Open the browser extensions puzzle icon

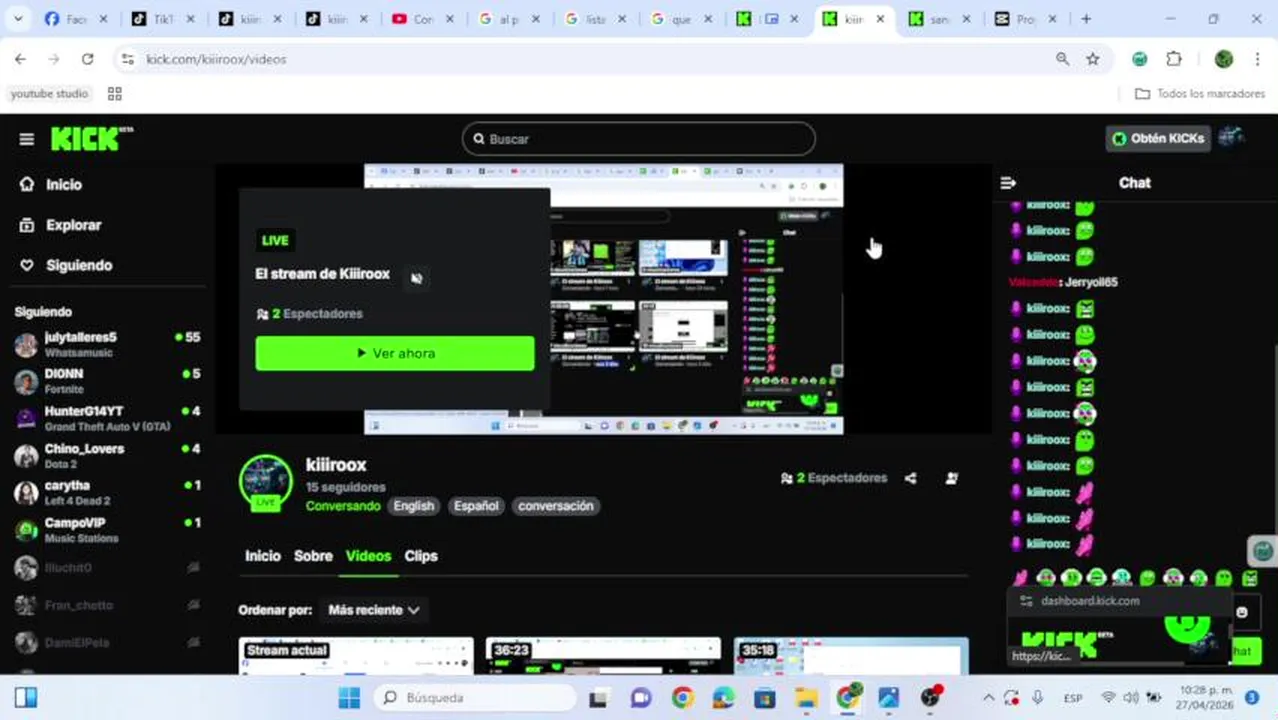1174,59
